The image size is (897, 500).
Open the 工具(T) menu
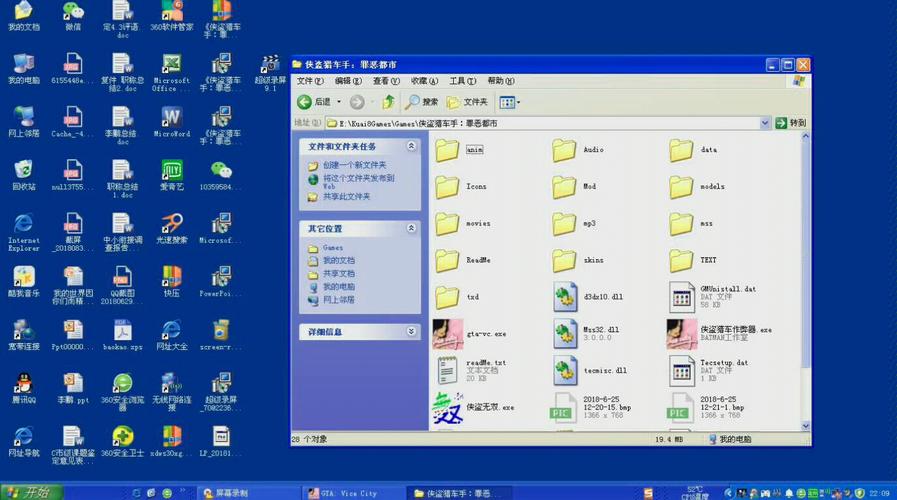click(462, 81)
